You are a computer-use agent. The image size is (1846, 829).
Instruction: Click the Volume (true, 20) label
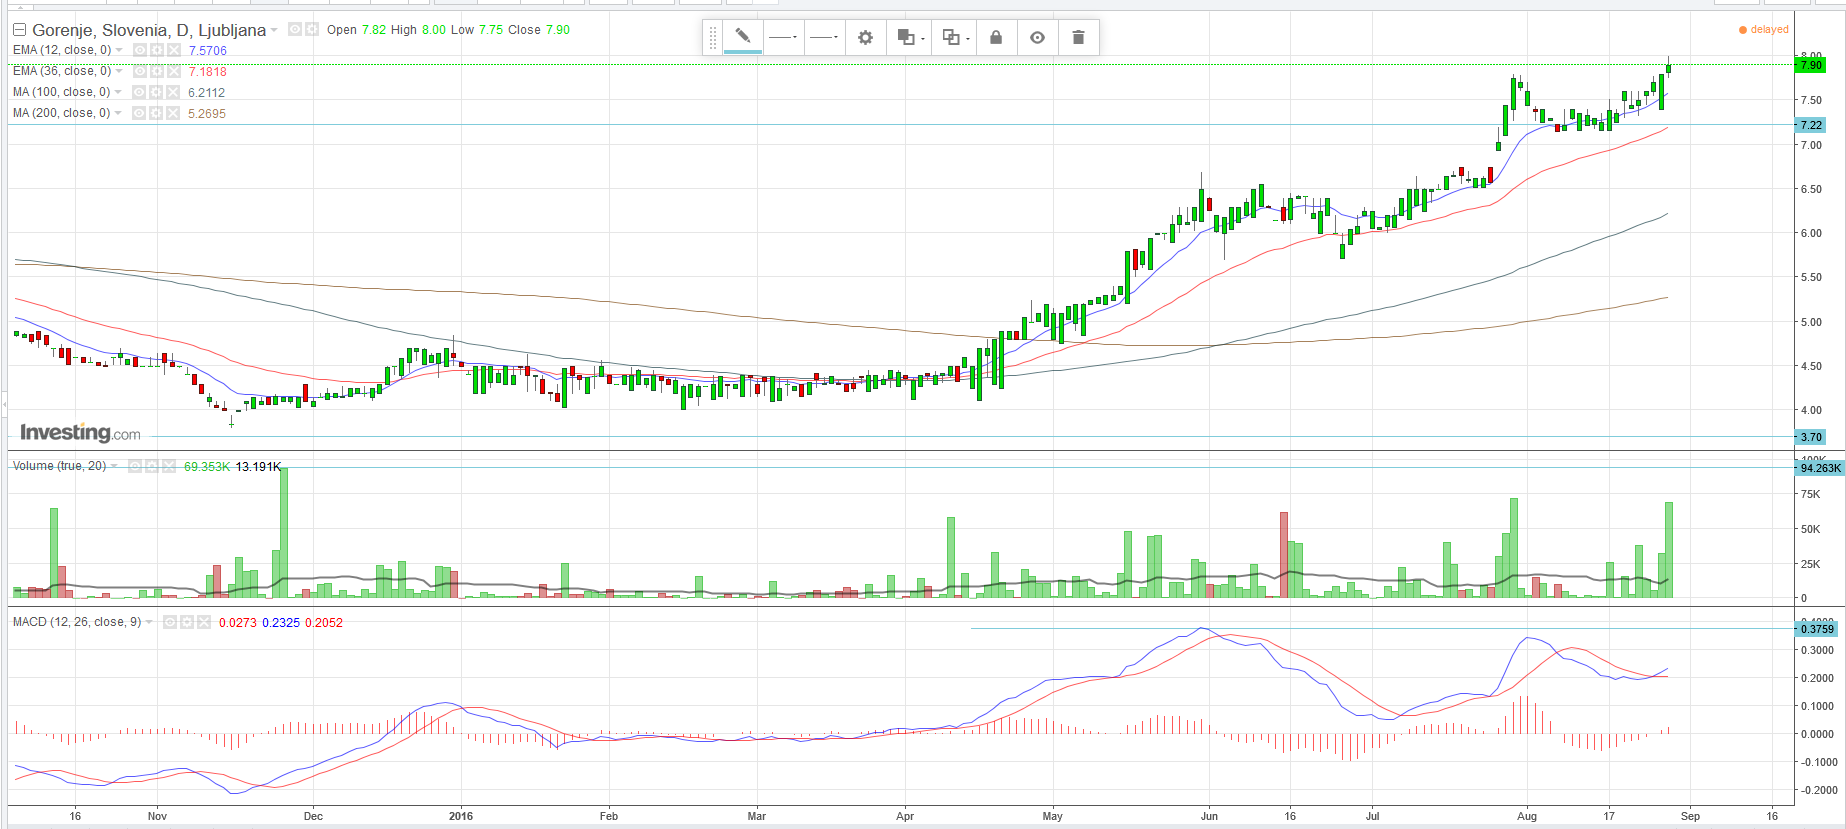(60, 466)
